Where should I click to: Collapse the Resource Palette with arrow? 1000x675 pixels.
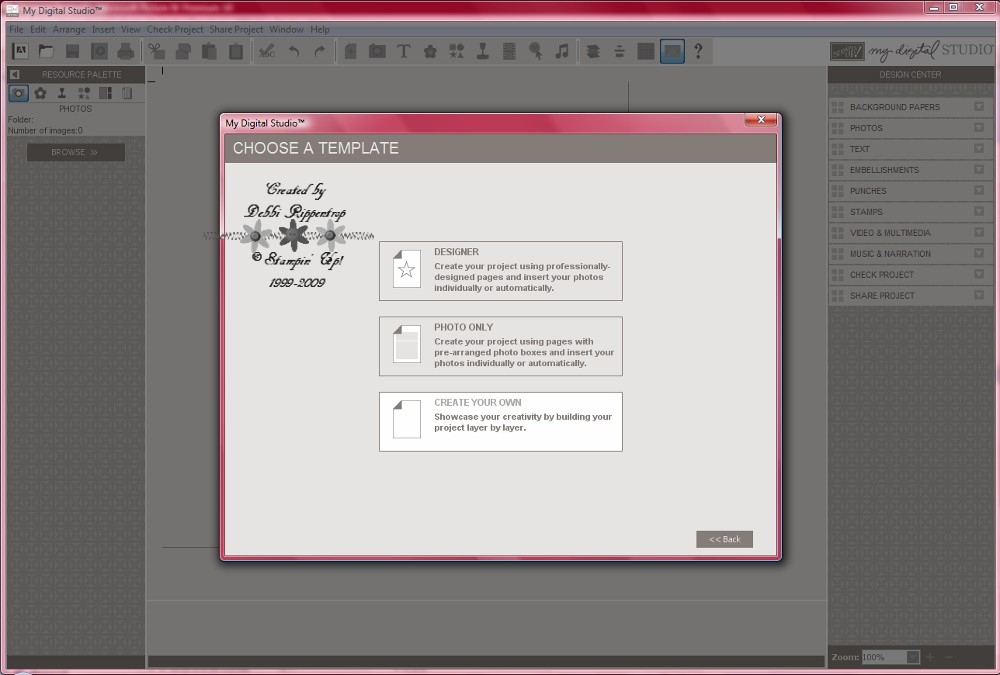pos(15,74)
